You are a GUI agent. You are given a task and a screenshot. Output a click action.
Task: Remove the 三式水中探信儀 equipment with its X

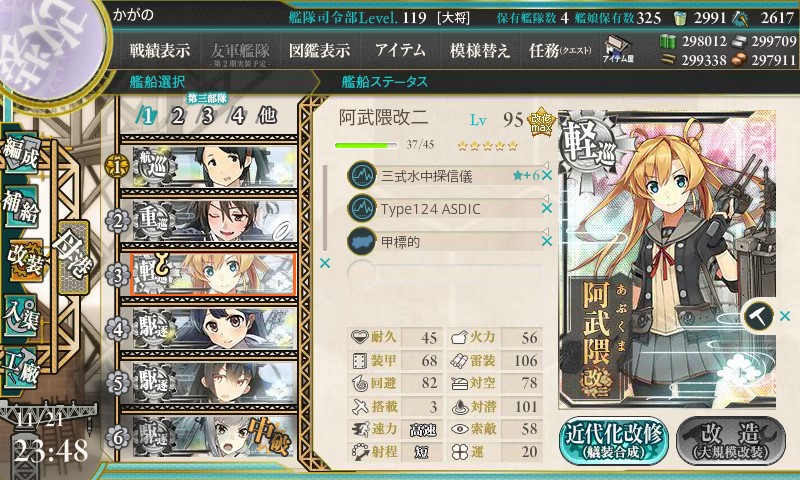547,175
